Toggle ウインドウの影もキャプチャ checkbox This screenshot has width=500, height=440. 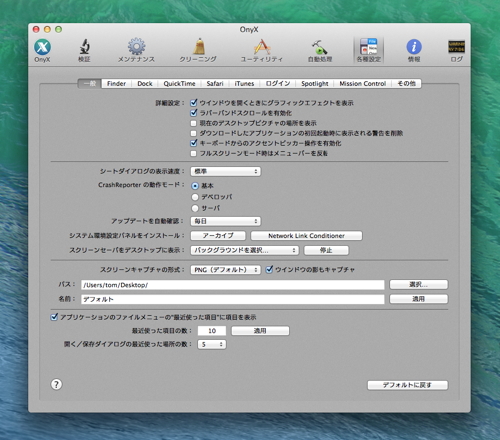[x=269, y=269]
